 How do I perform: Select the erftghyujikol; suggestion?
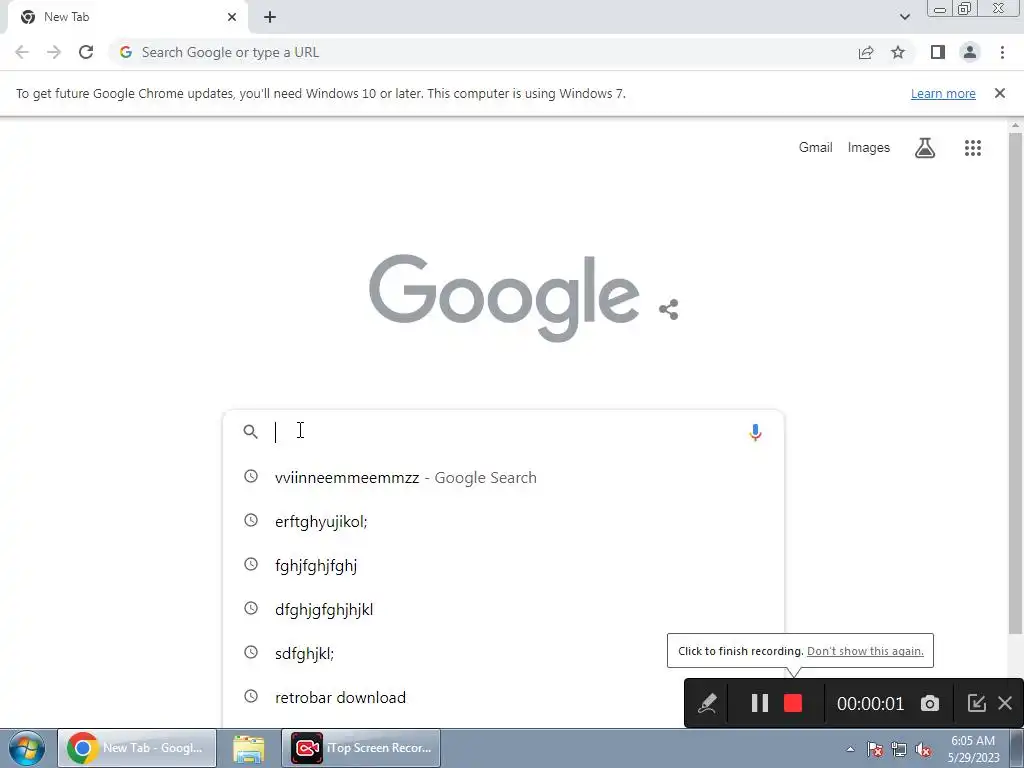[503, 521]
